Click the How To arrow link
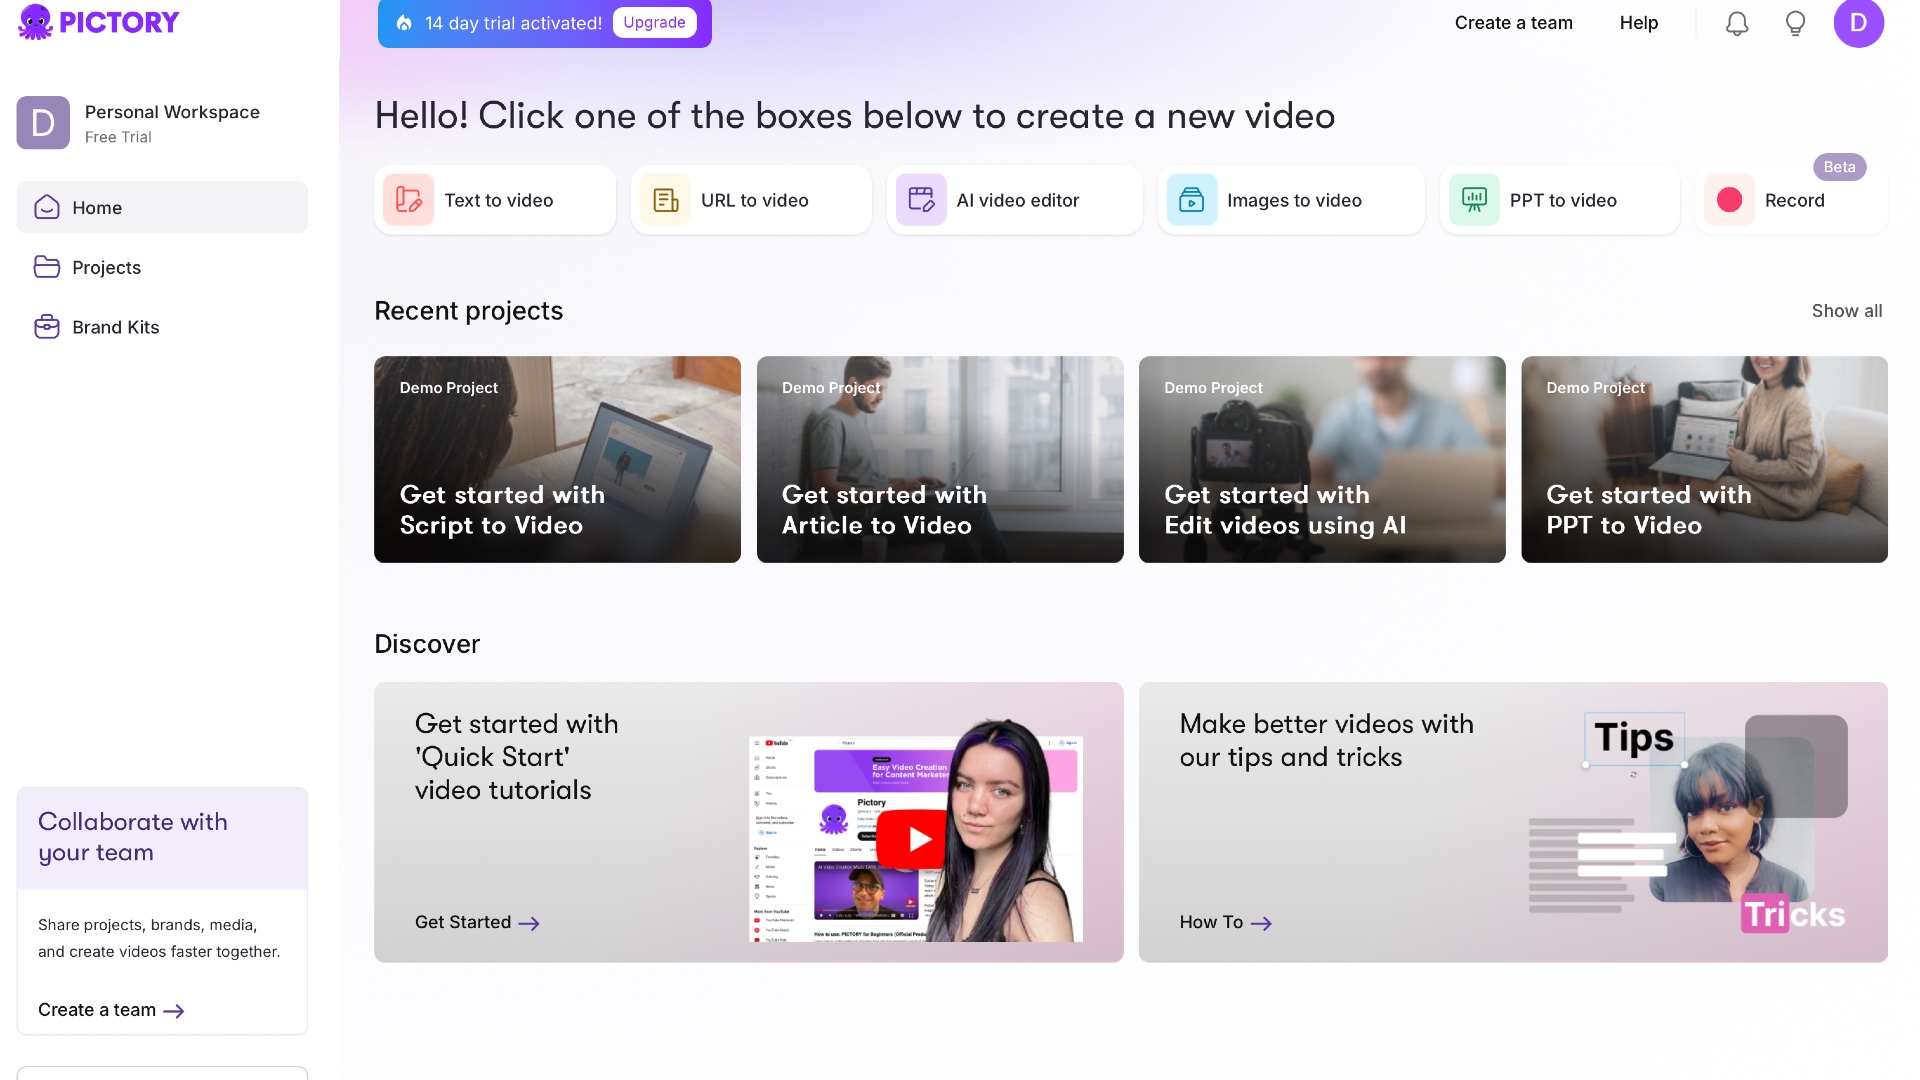The image size is (1920, 1080). 1224,920
